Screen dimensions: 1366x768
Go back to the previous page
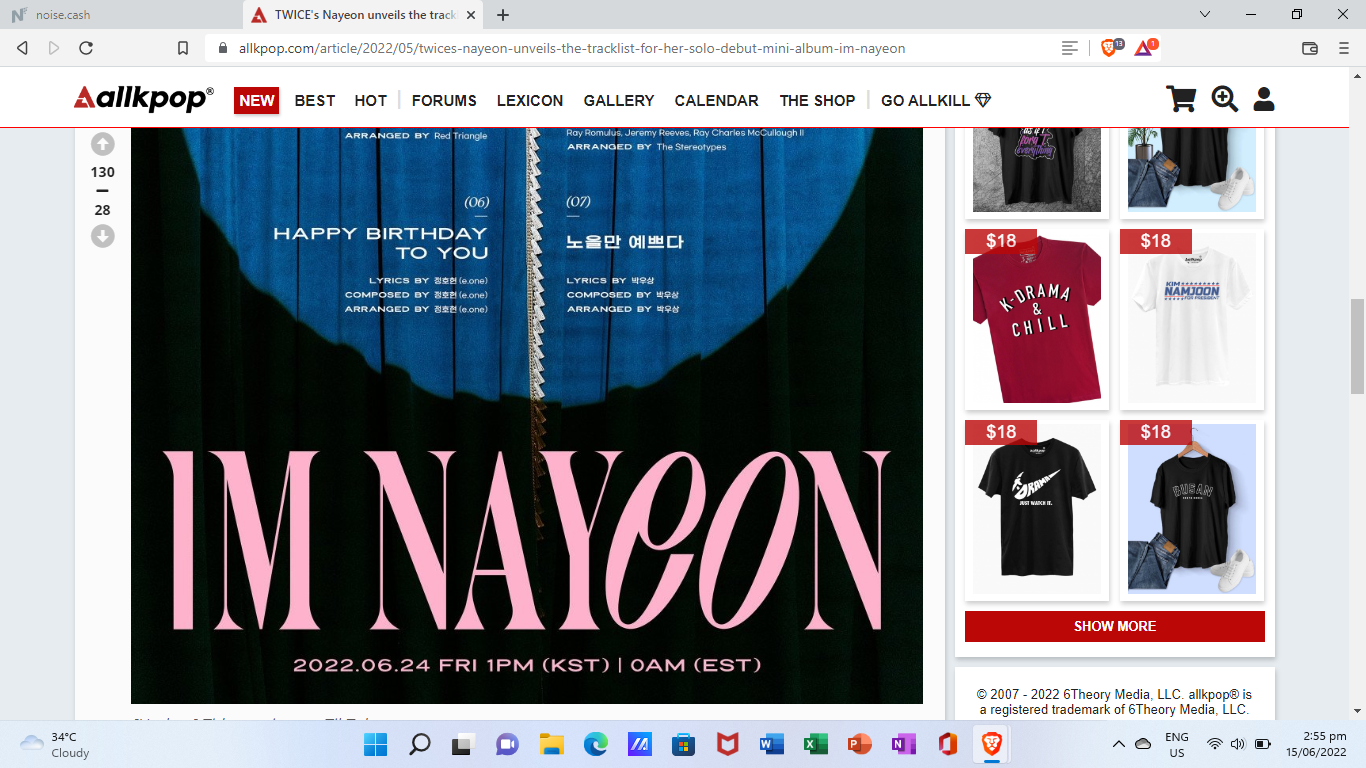[23, 48]
